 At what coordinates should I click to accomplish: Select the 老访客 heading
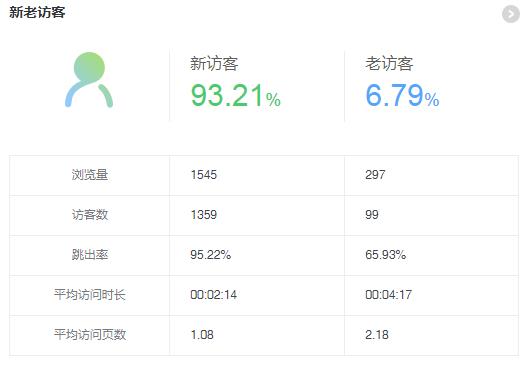tap(389, 63)
